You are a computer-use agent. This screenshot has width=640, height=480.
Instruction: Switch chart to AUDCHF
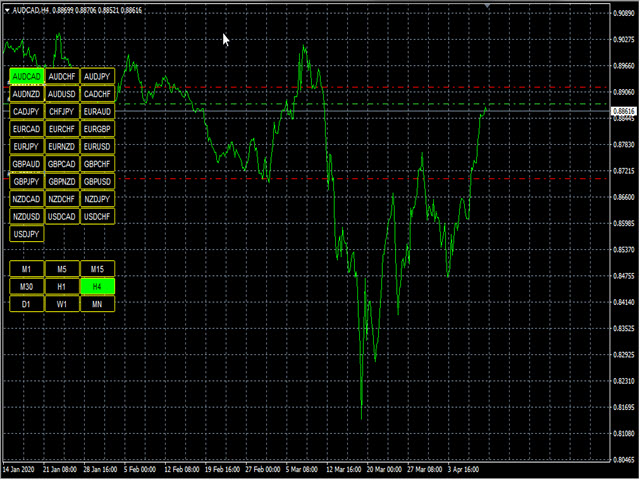coord(62,76)
